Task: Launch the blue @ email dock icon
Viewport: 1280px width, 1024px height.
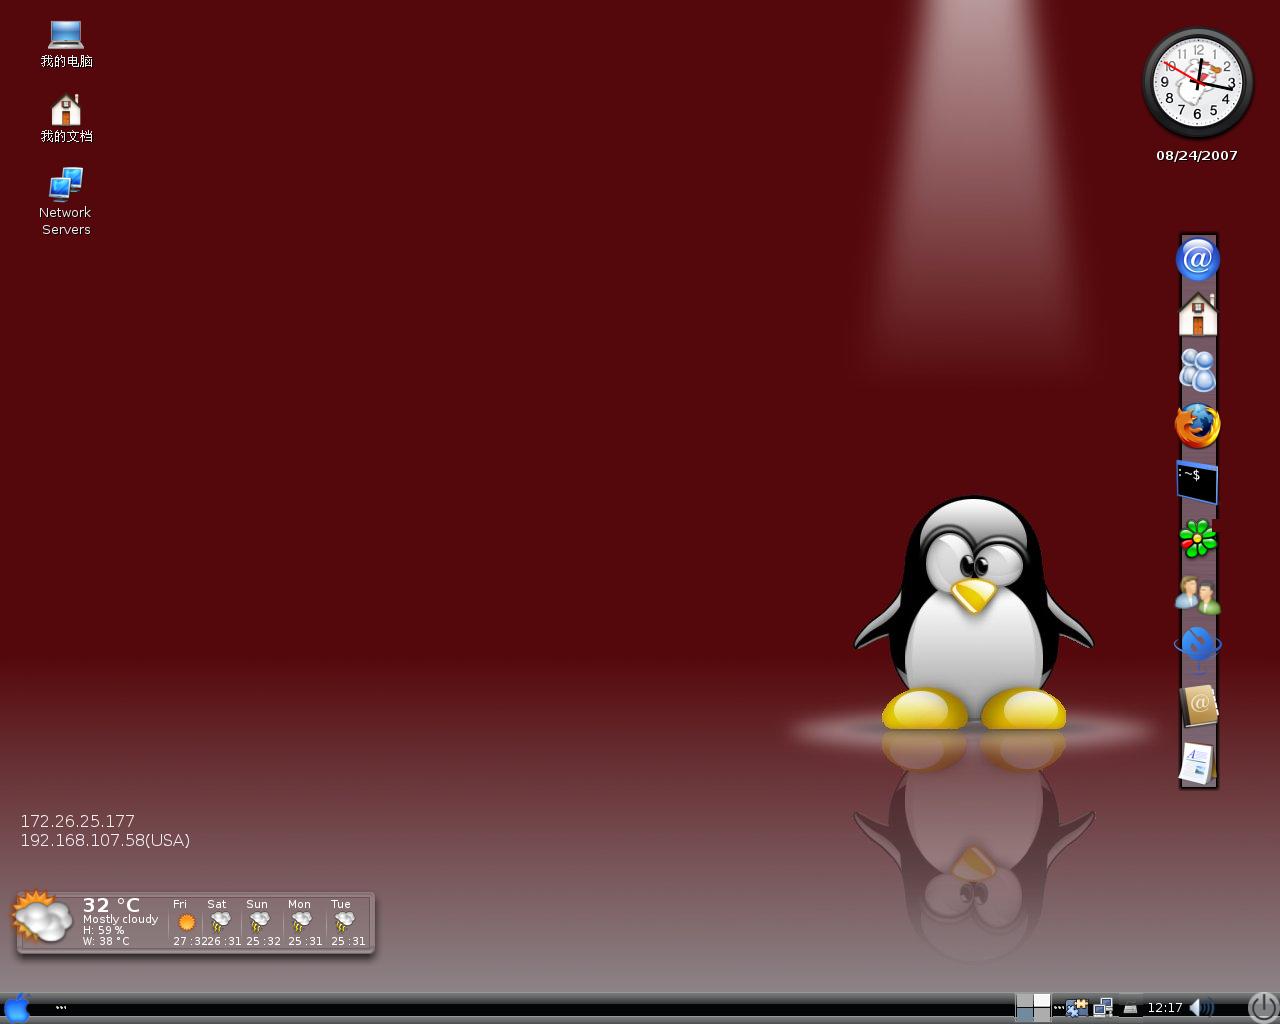Action: tap(1198, 260)
